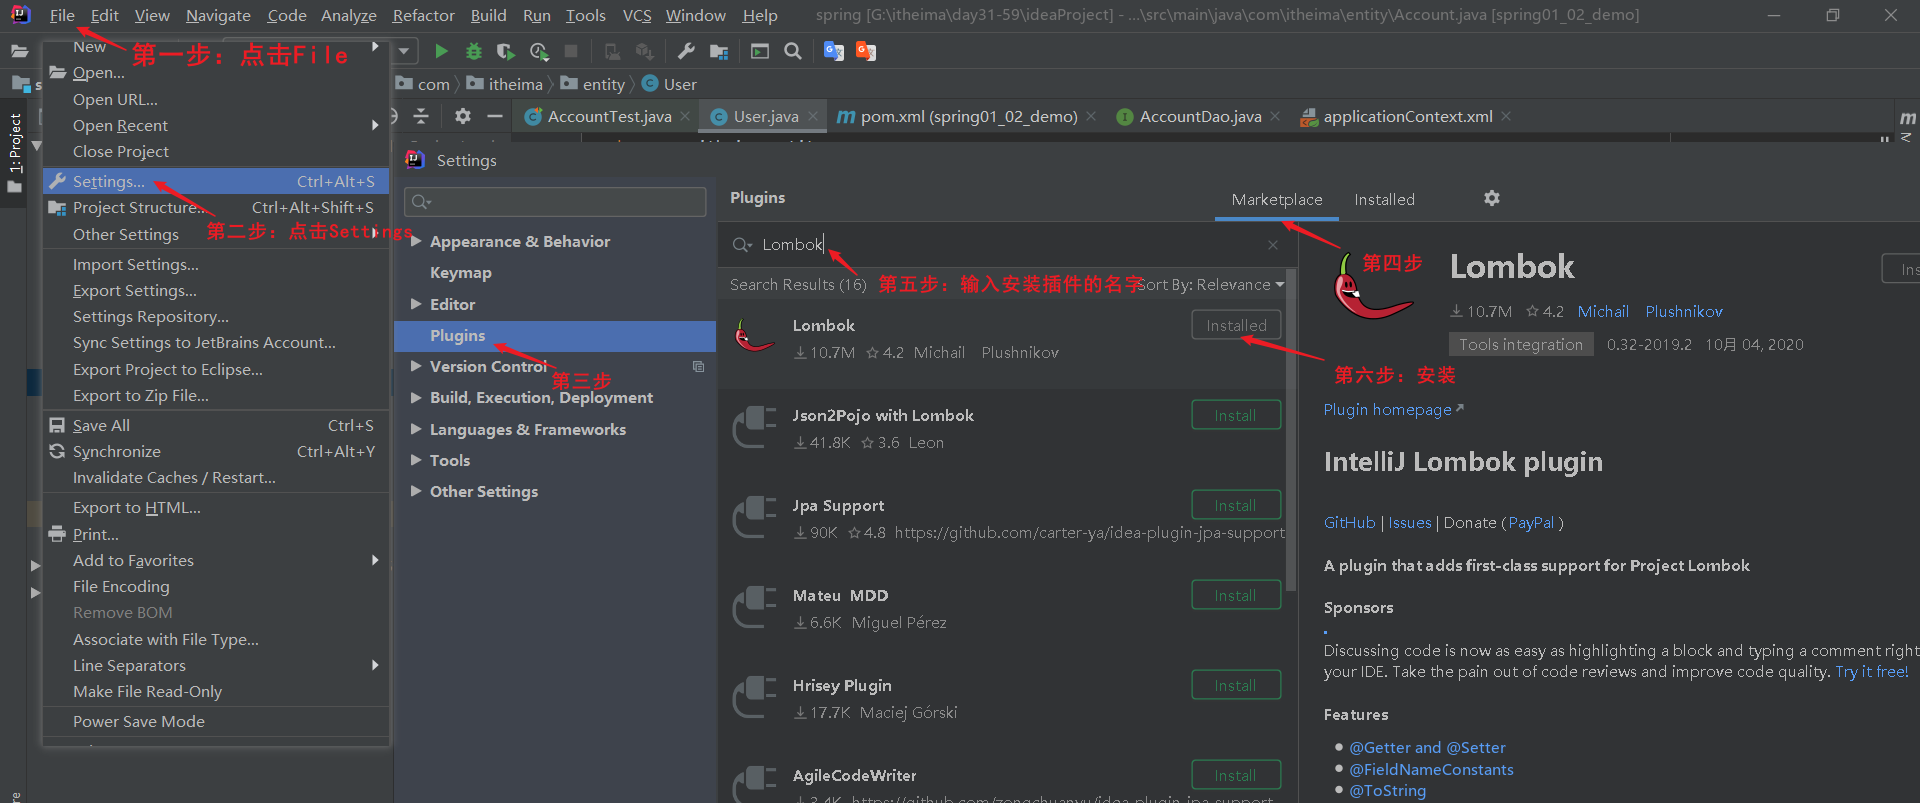The height and width of the screenshot is (803, 1920).
Task: Click the Search Everywhere magnifier icon
Action: click(793, 51)
